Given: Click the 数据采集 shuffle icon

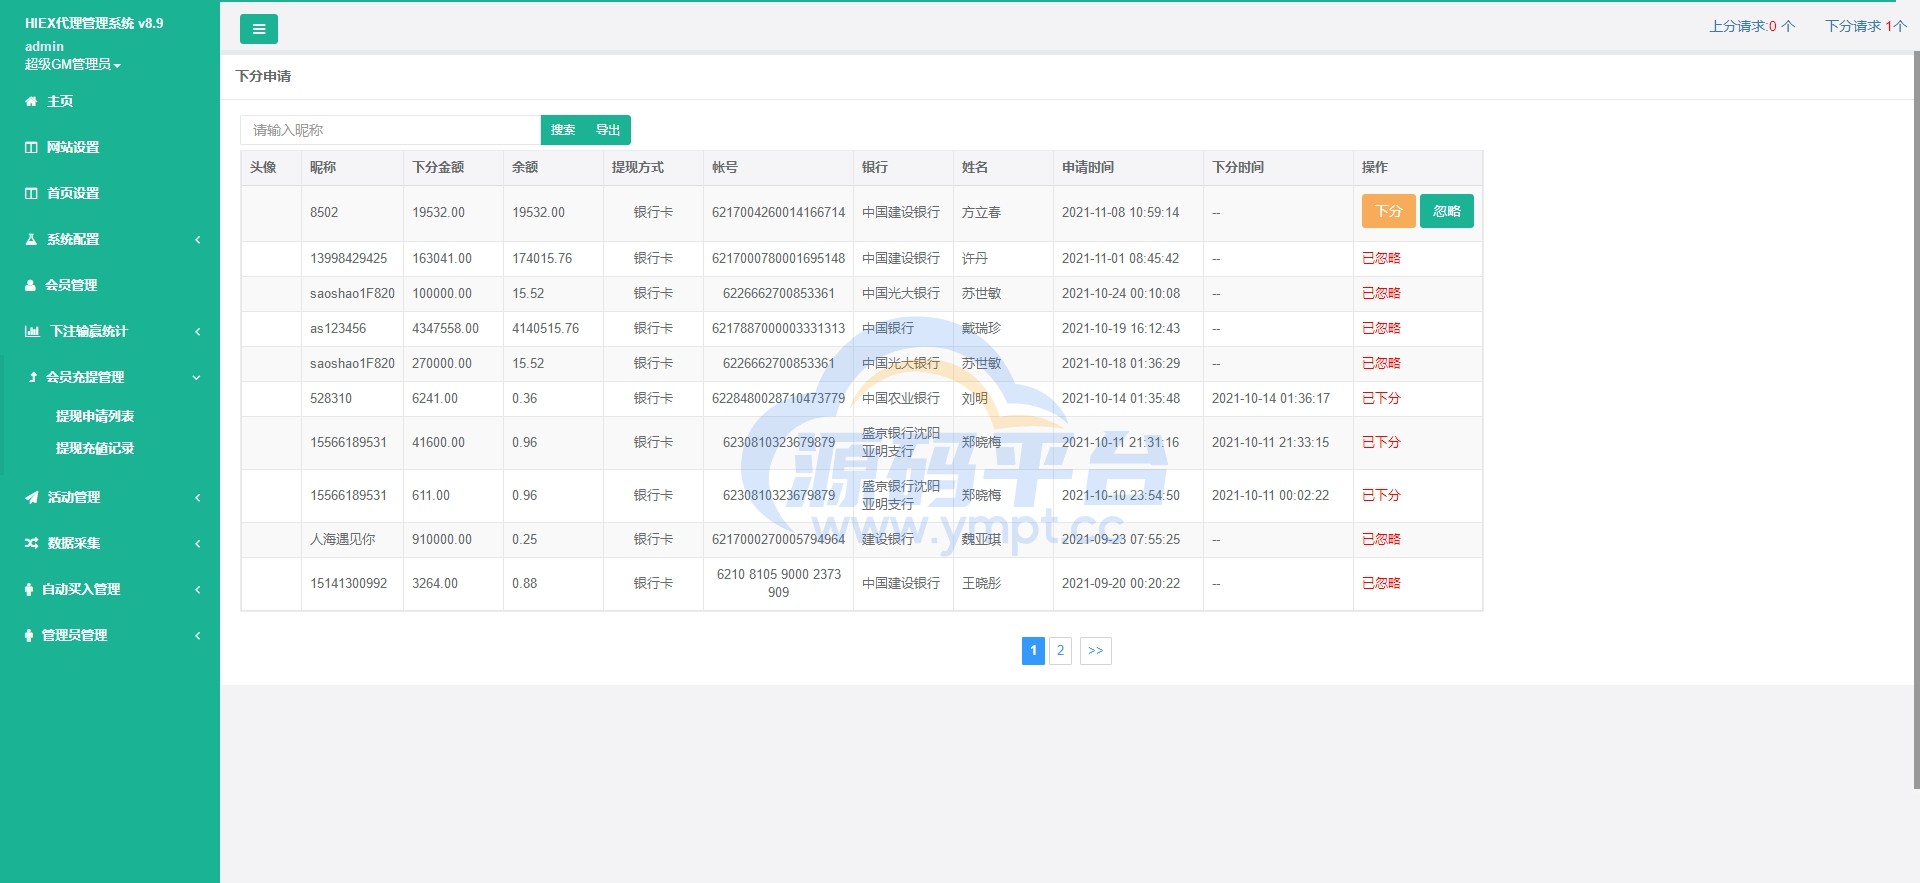Looking at the screenshot, I should [32, 543].
